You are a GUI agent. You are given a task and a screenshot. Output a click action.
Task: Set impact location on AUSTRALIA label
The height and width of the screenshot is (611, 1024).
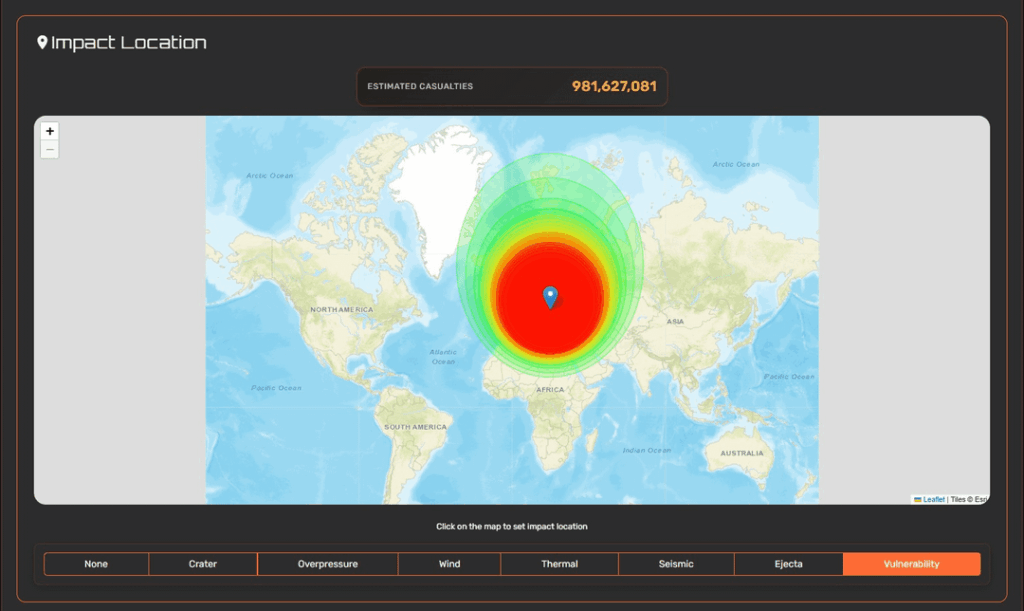pos(741,453)
